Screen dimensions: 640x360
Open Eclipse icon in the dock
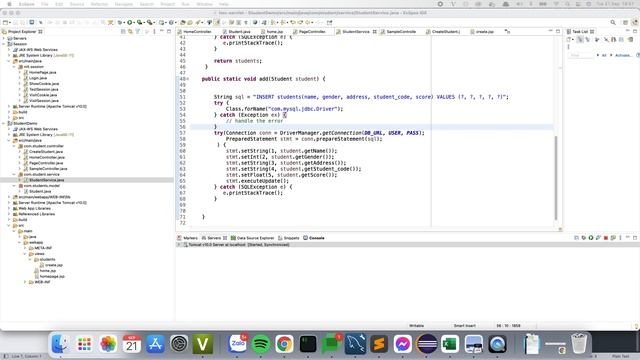tap(426, 344)
